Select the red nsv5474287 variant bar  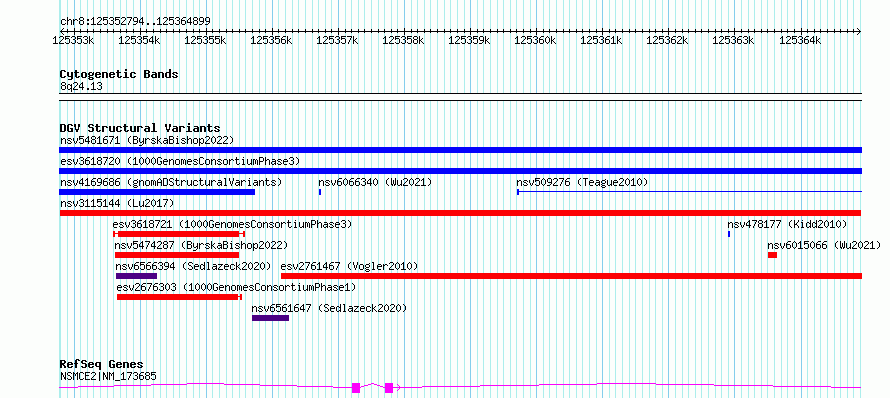pos(177,255)
